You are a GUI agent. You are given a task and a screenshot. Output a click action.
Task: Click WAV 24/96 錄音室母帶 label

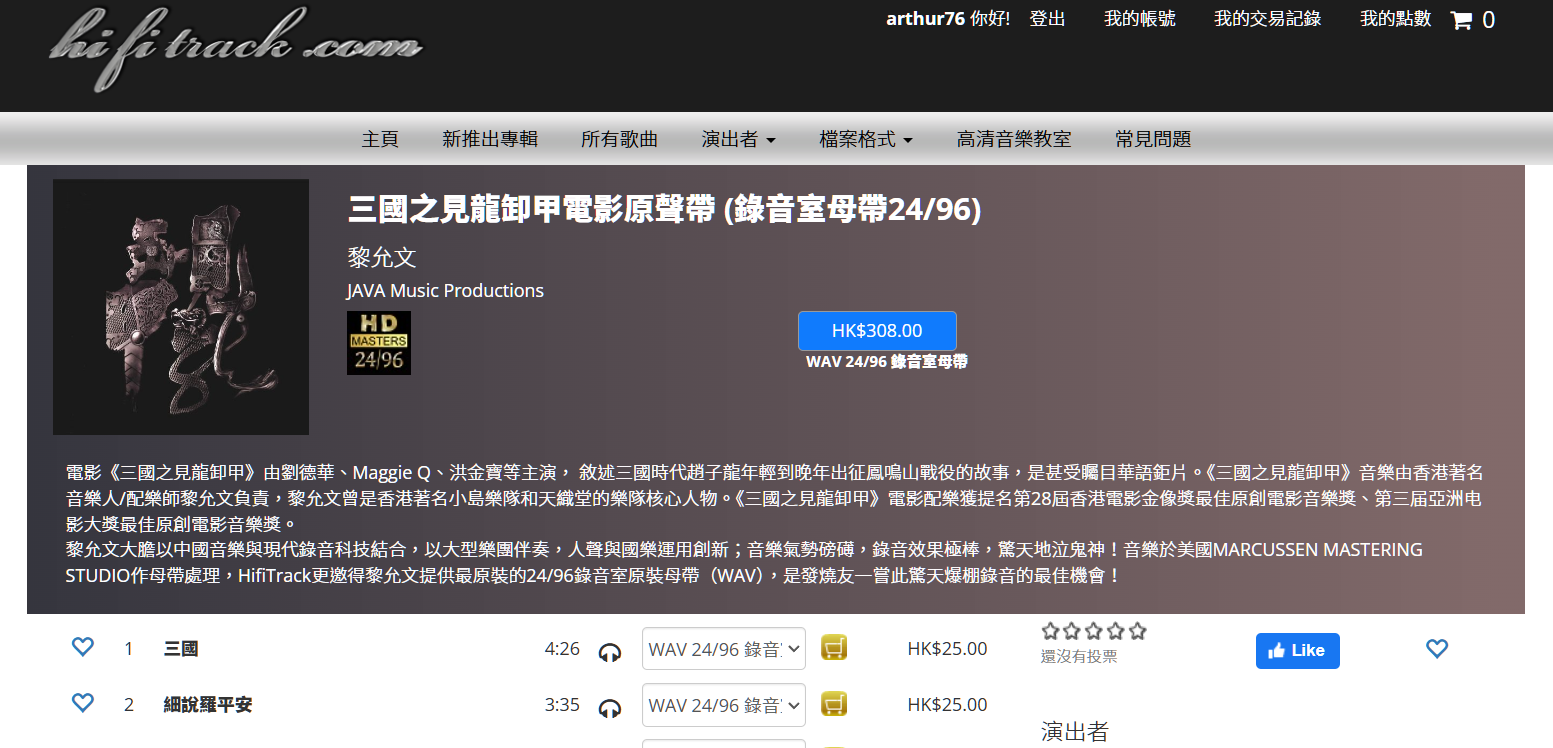(x=887, y=362)
